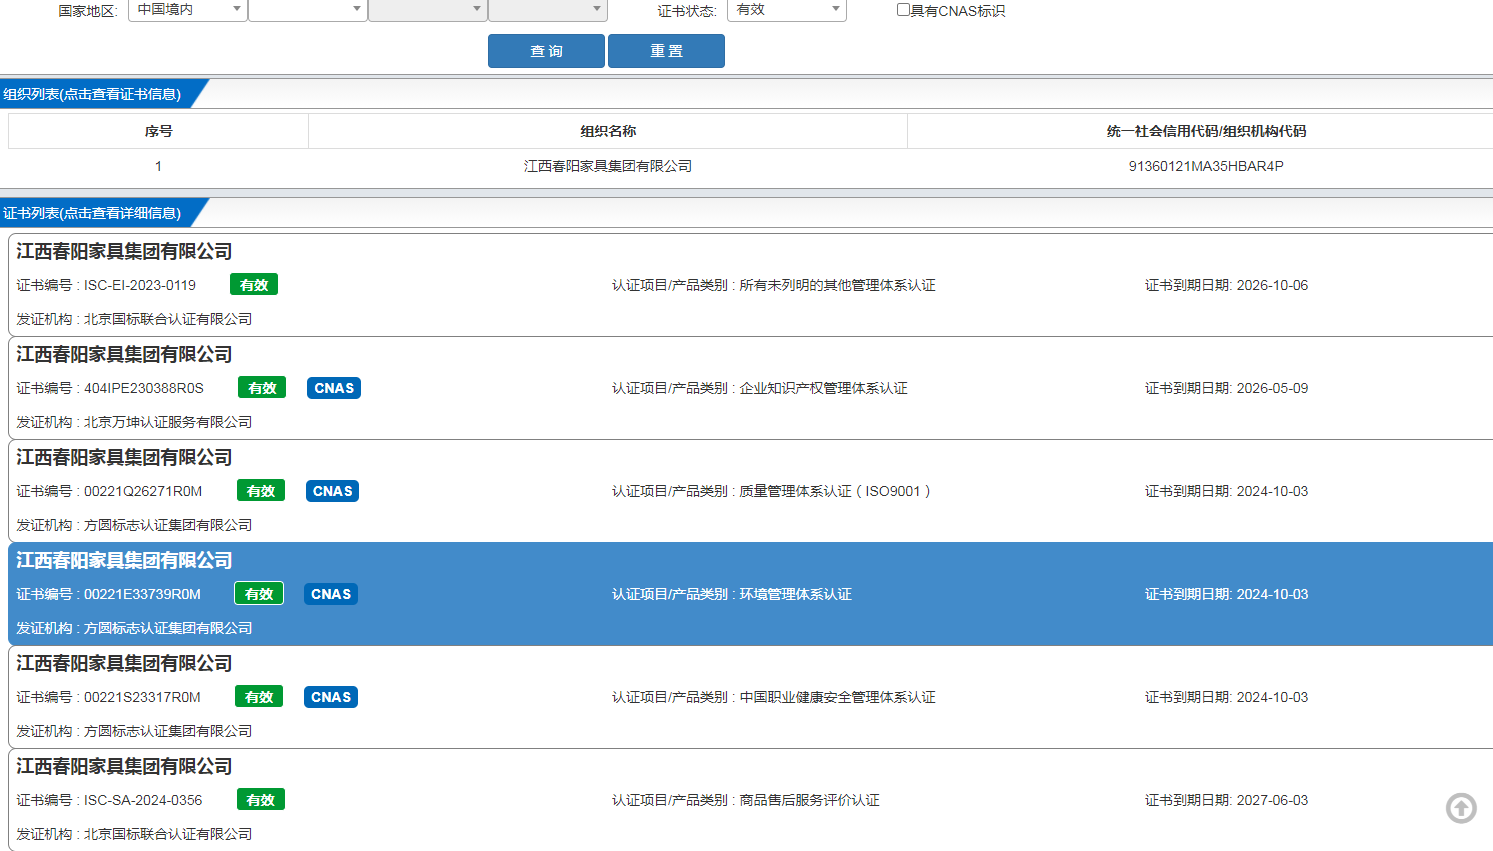Click the category text 中国职业健康安全管理体系认证
The image size is (1493, 851).
pyautogui.click(x=837, y=697)
